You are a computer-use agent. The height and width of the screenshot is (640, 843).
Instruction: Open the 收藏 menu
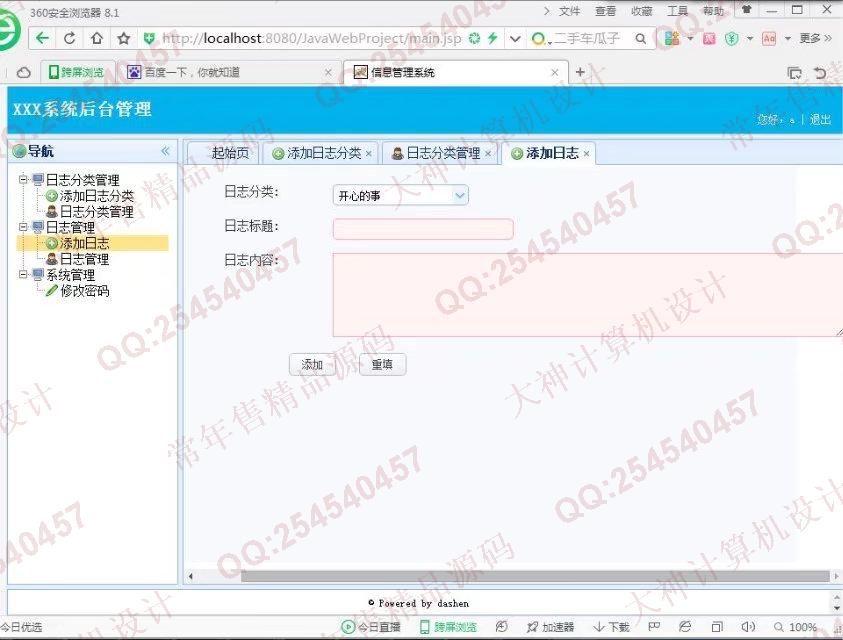point(641,11)
